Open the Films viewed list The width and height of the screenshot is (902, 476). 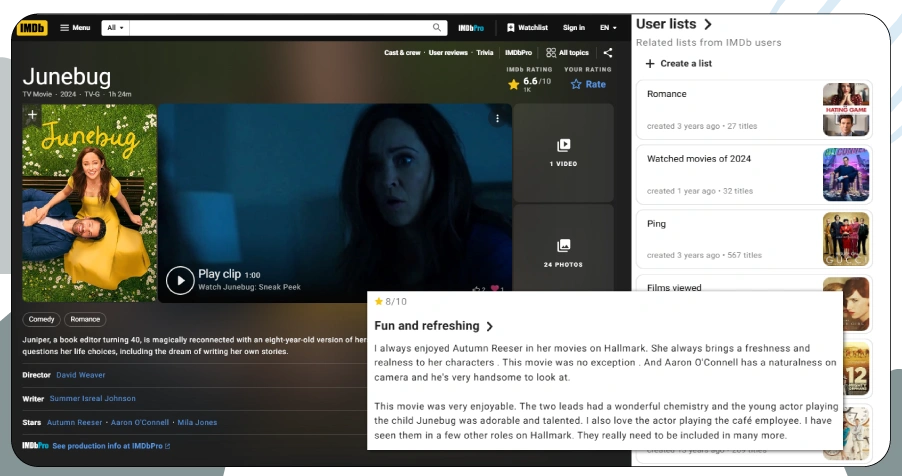[674, 287]
